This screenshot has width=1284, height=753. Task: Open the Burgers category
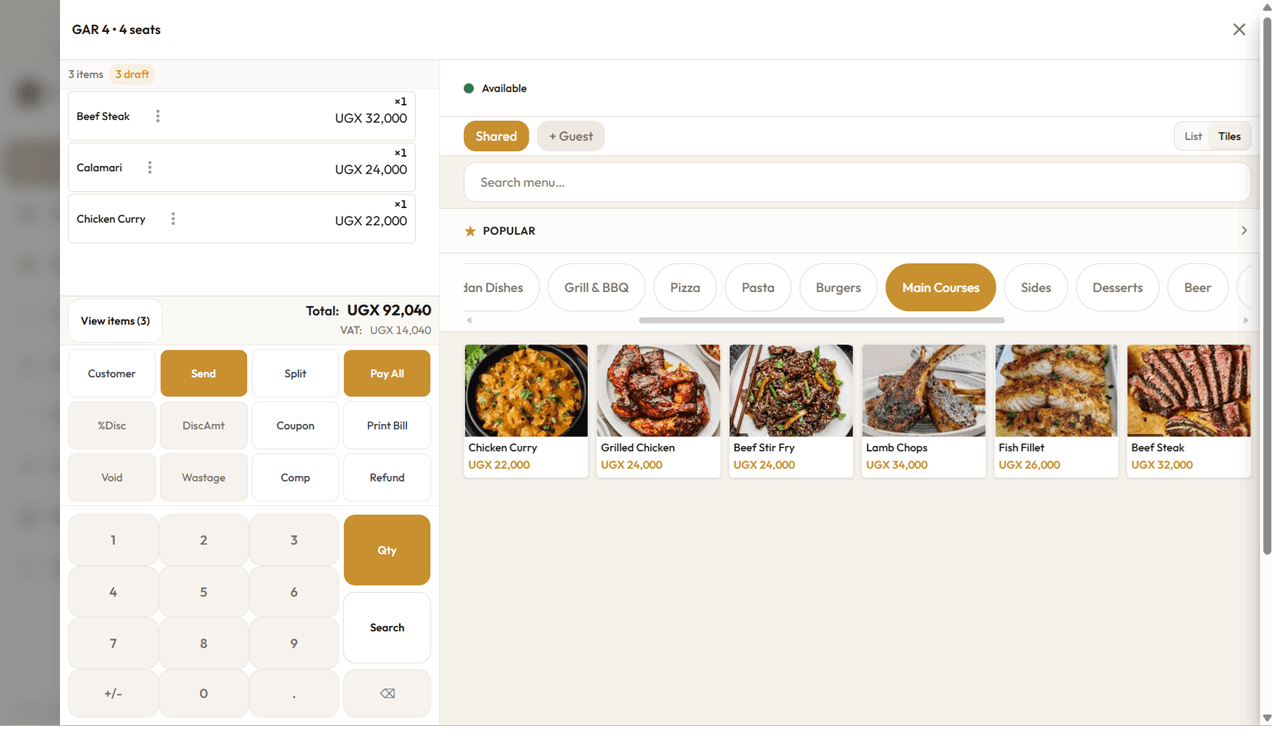point(838,287)
